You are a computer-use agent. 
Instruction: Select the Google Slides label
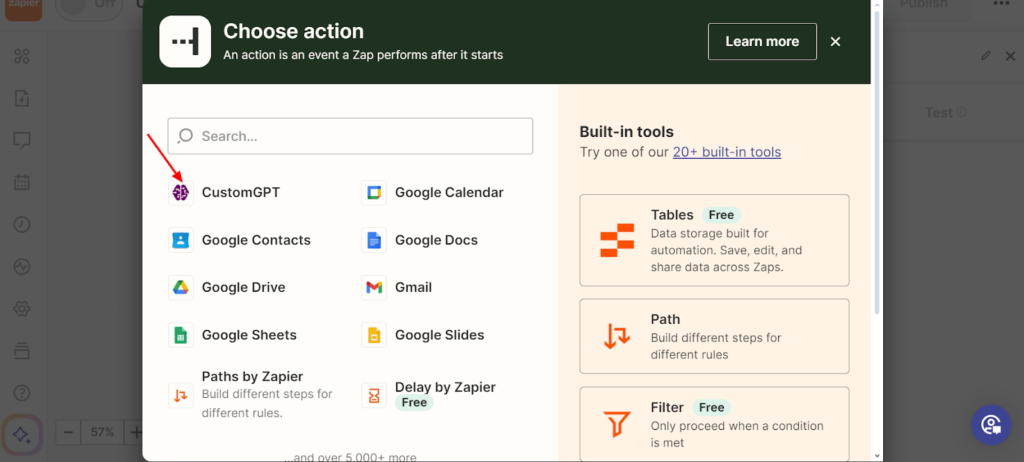pos(440,335)
